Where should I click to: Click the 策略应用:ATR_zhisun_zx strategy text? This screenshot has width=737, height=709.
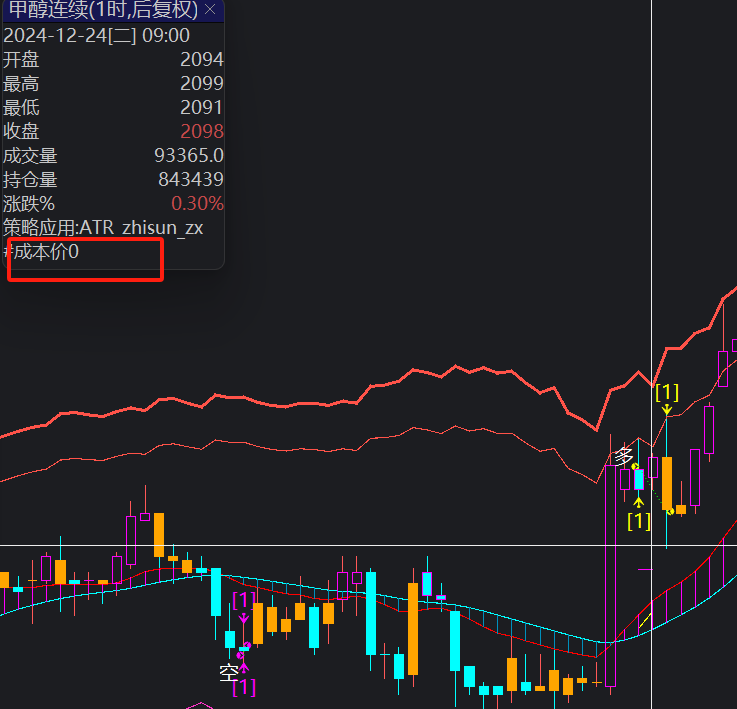[103, 228]
